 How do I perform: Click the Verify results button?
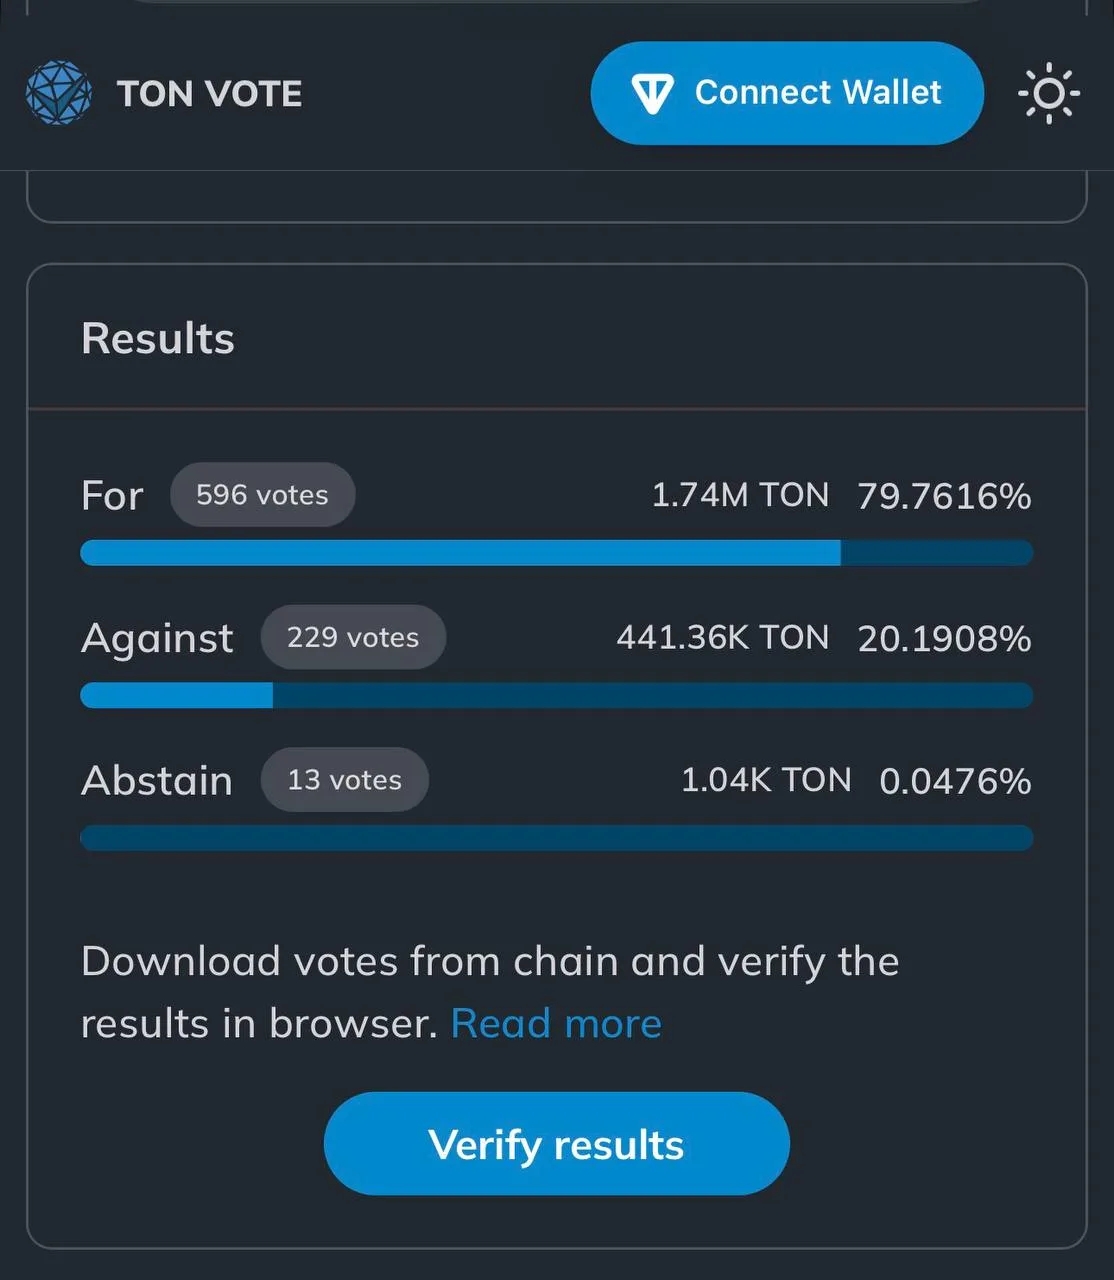click(x=557, y=1144)
